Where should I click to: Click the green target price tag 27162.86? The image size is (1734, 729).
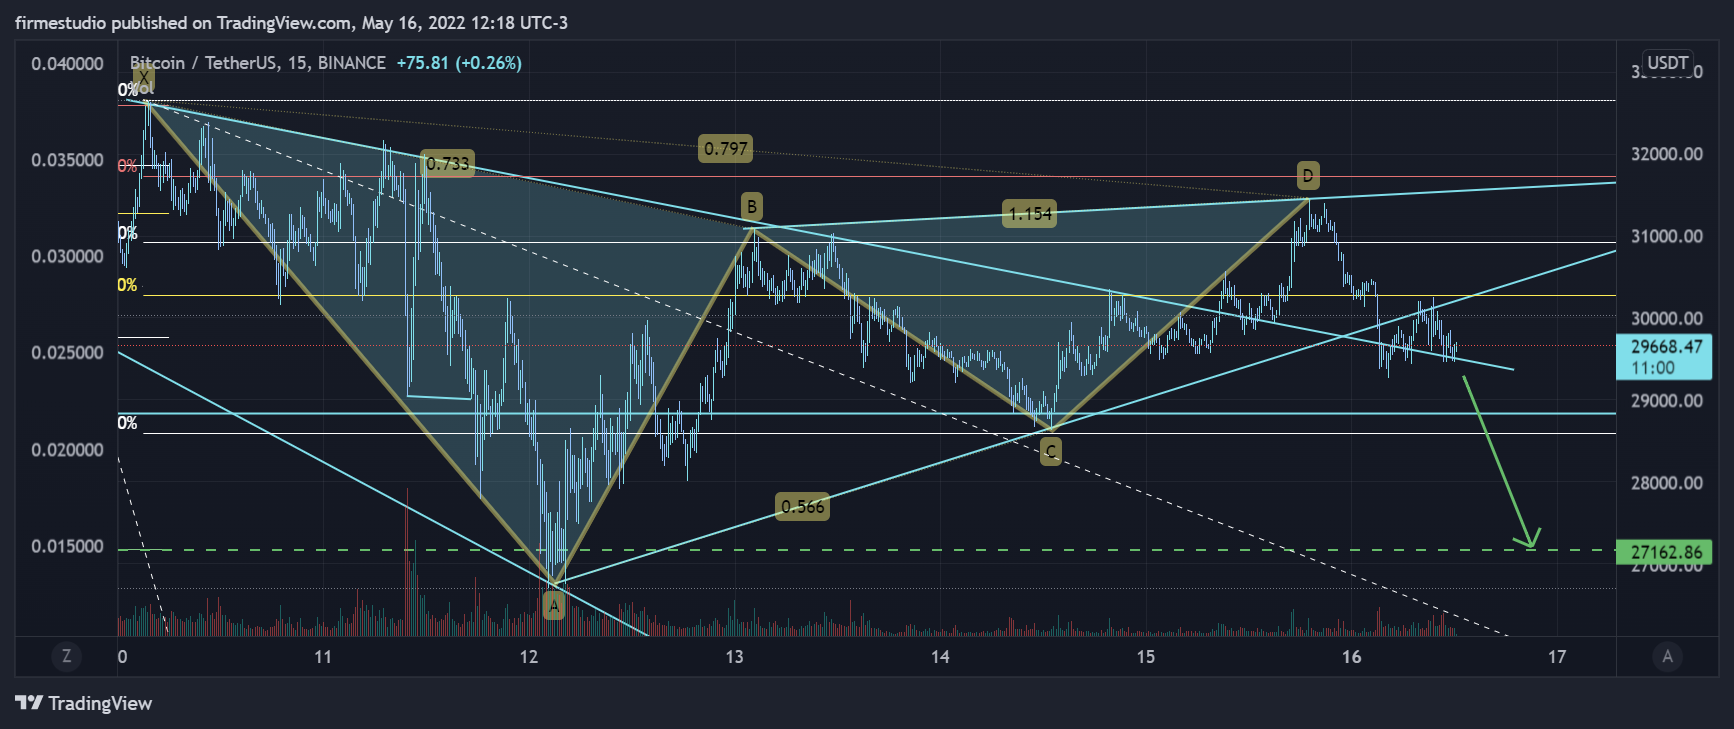coord(1666,552)
